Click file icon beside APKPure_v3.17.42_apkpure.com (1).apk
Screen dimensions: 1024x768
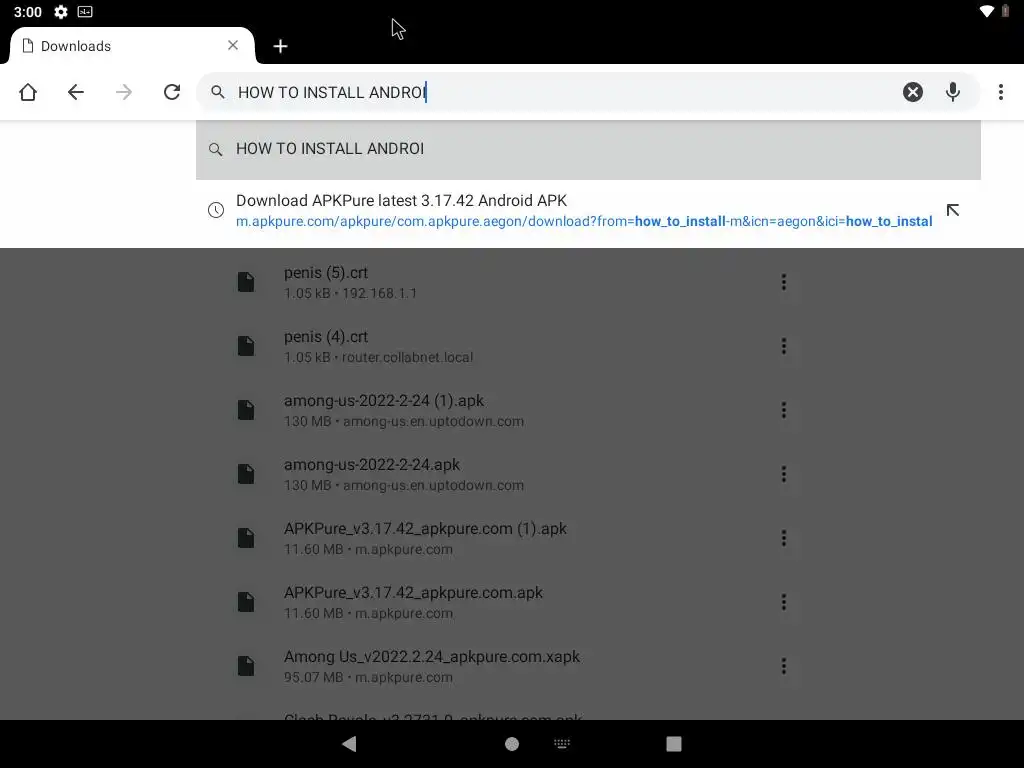(x=246, y=538)
